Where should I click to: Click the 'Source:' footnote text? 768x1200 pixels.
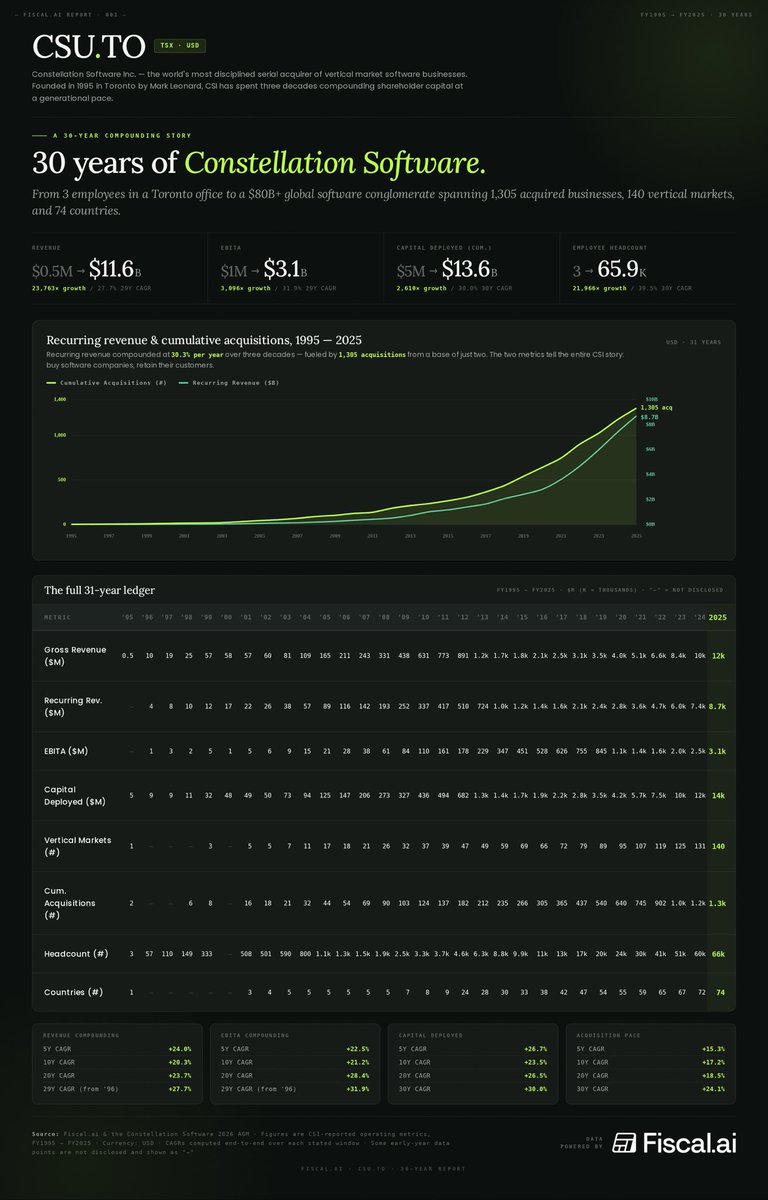point(46,1134)
